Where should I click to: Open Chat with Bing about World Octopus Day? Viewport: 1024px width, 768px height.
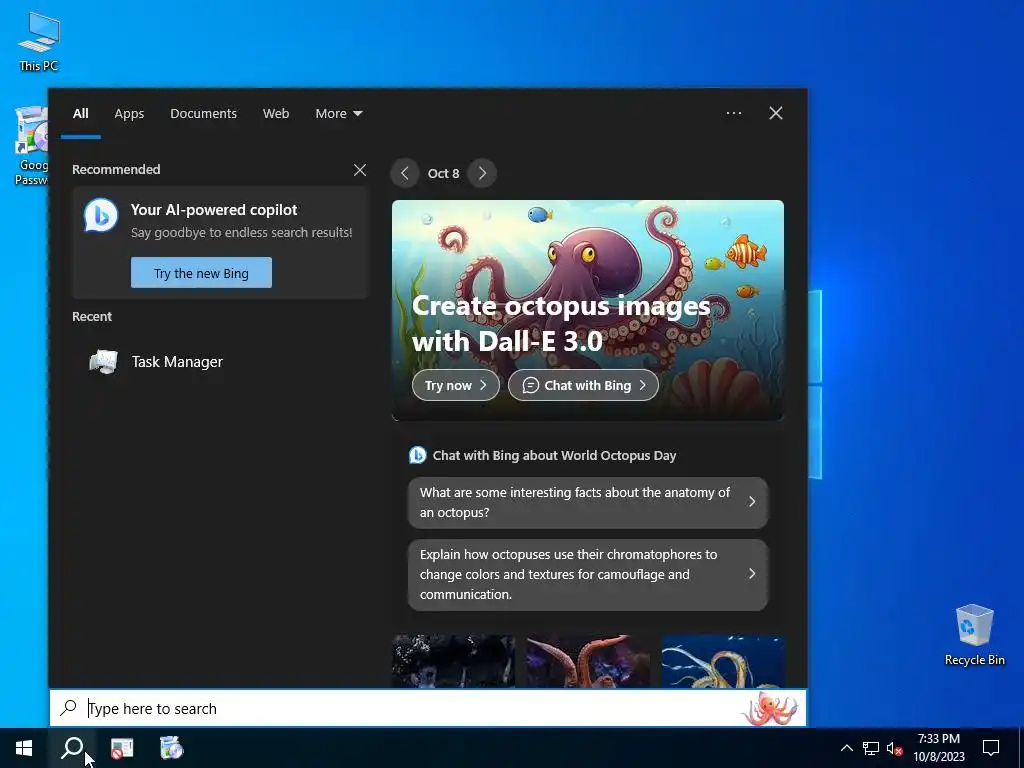pos(554,456)
